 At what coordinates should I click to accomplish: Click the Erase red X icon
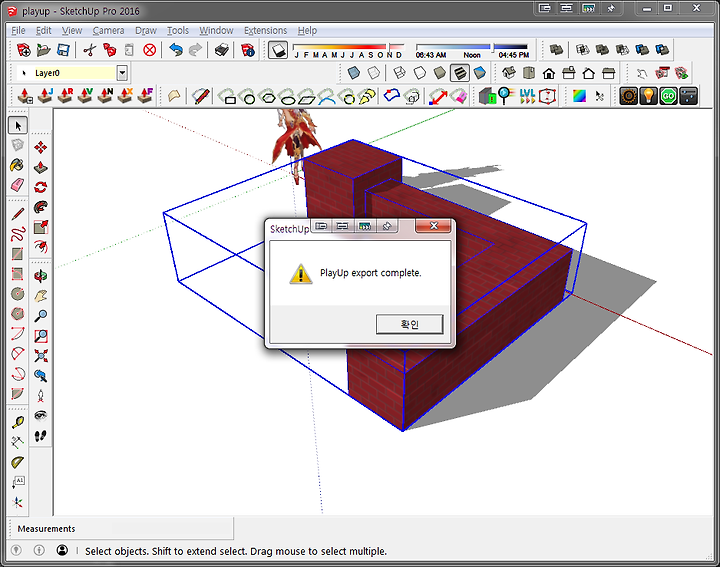tap(149, 50)
